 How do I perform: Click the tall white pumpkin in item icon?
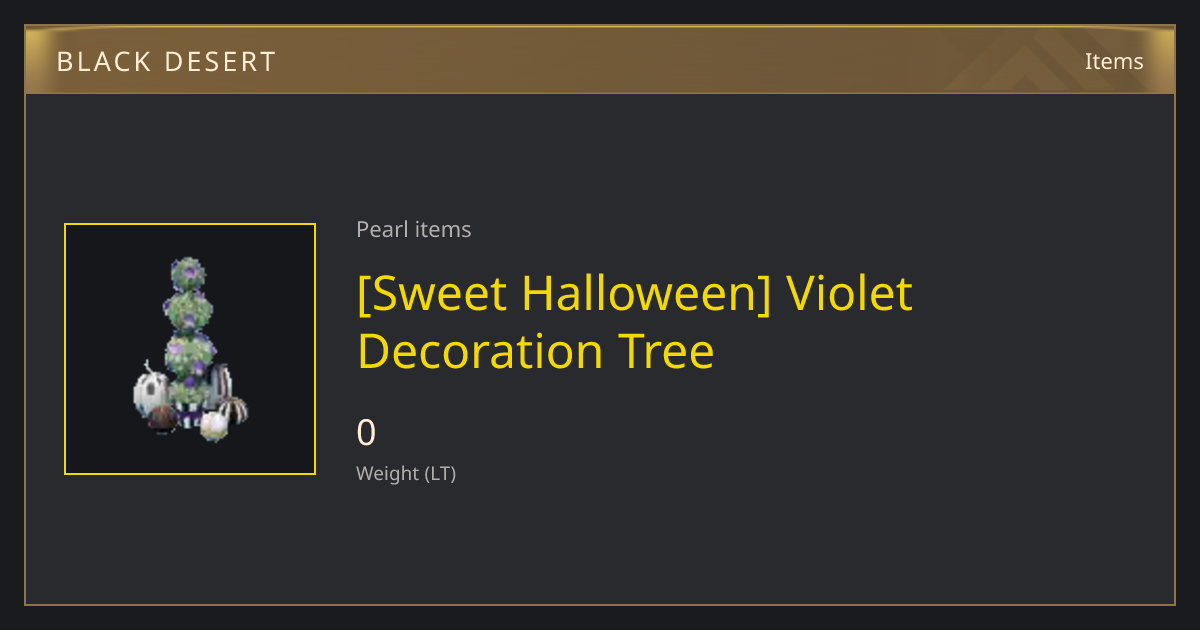pyautogui.click(x=149, y=391)
